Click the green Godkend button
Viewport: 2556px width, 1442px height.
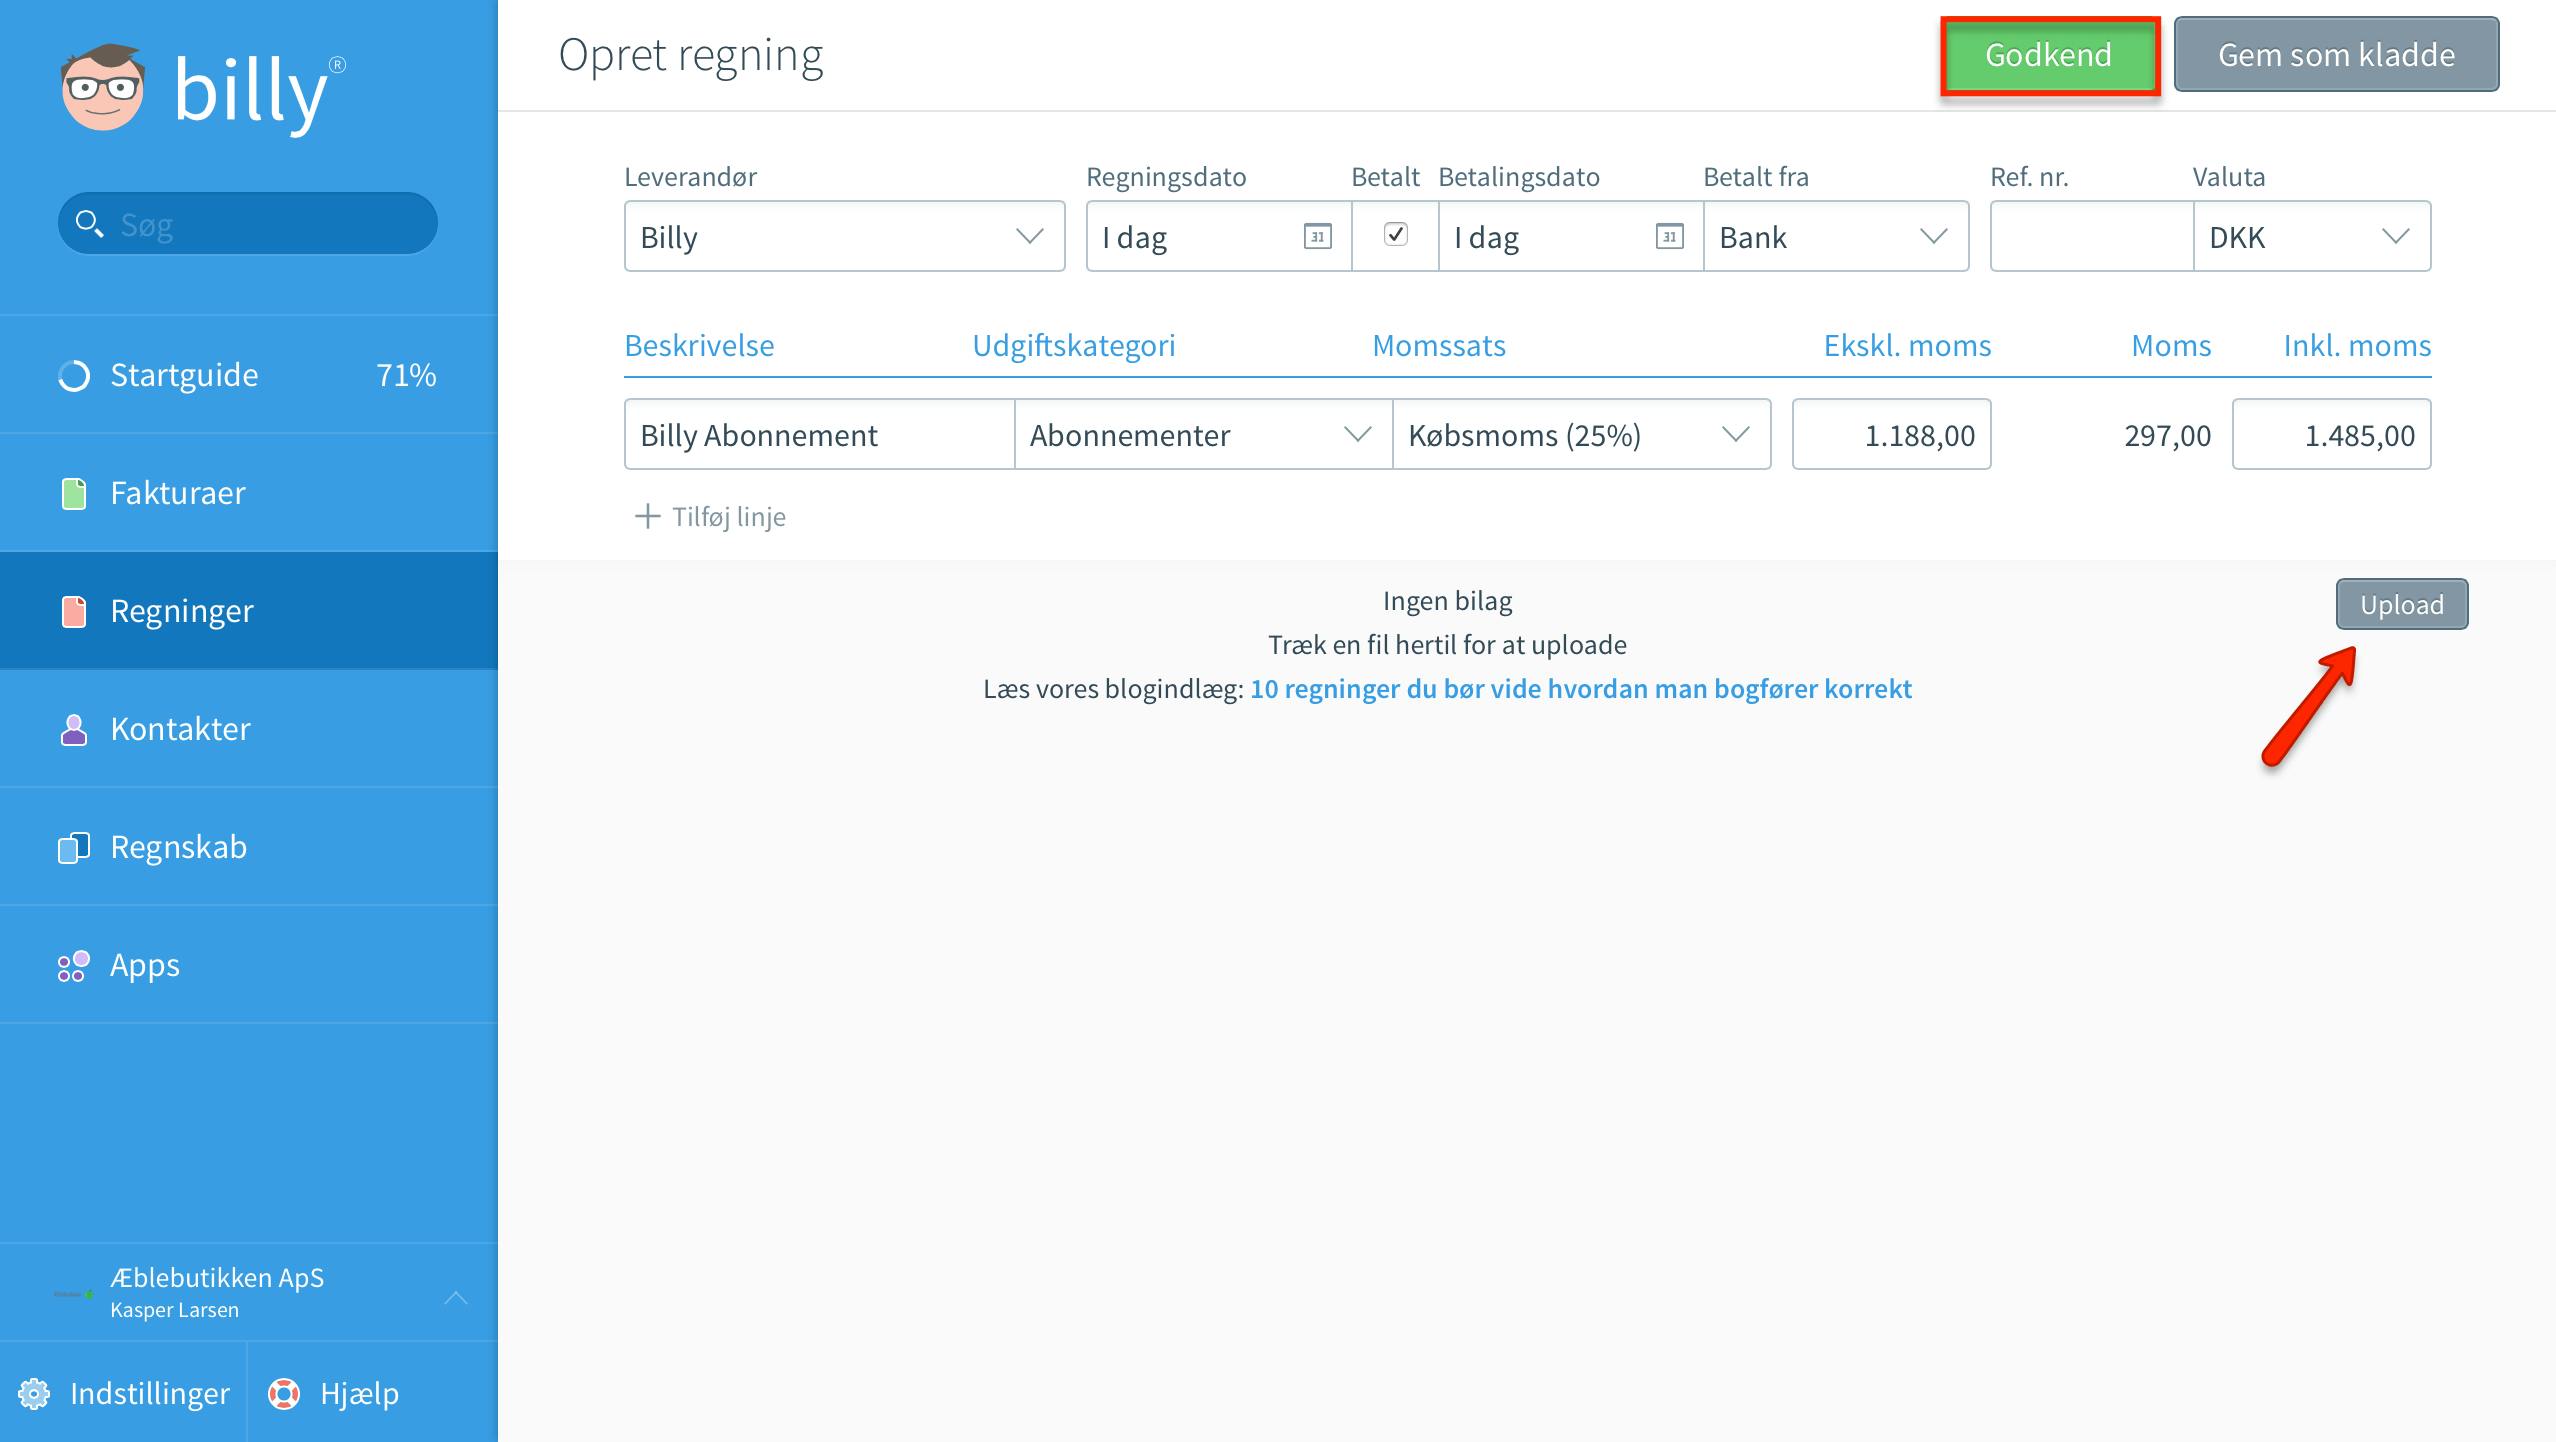tap(2049, 55)
